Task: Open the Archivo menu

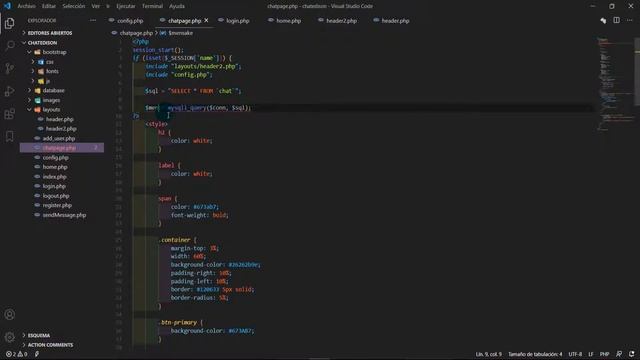Action: pyautogui.click(x=27, y=6)
